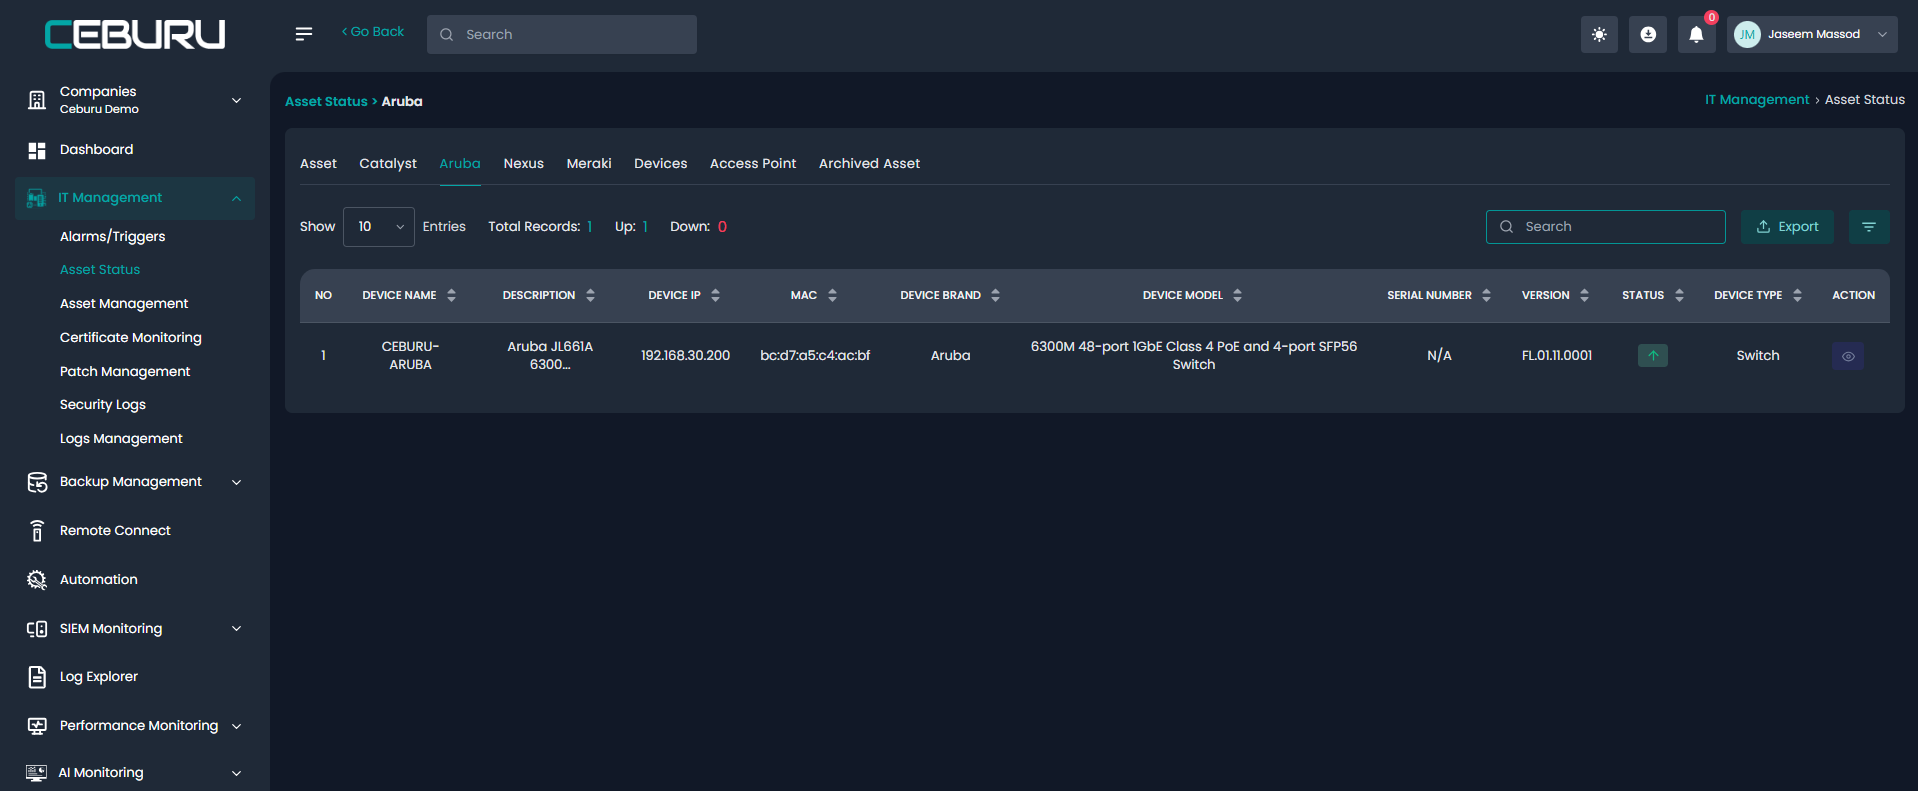Open Security Logs in the sidebar
This screenshot has height=791, width=1918.
coord(103,405)
